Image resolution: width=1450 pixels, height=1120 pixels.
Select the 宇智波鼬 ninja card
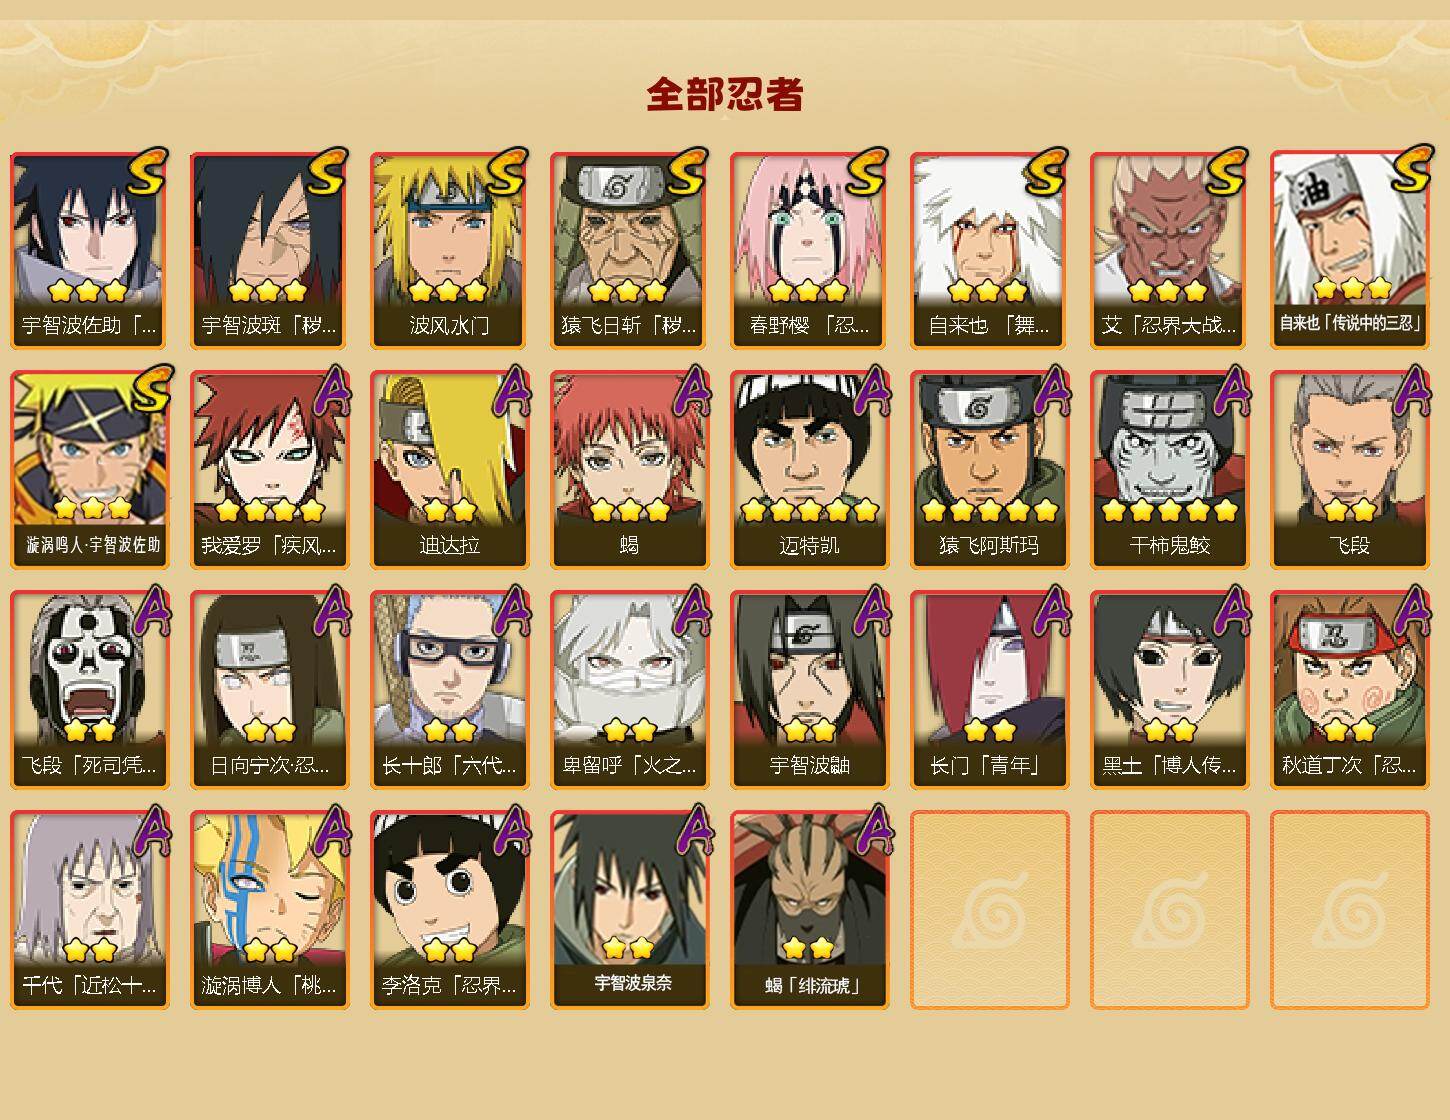(809, 690)
